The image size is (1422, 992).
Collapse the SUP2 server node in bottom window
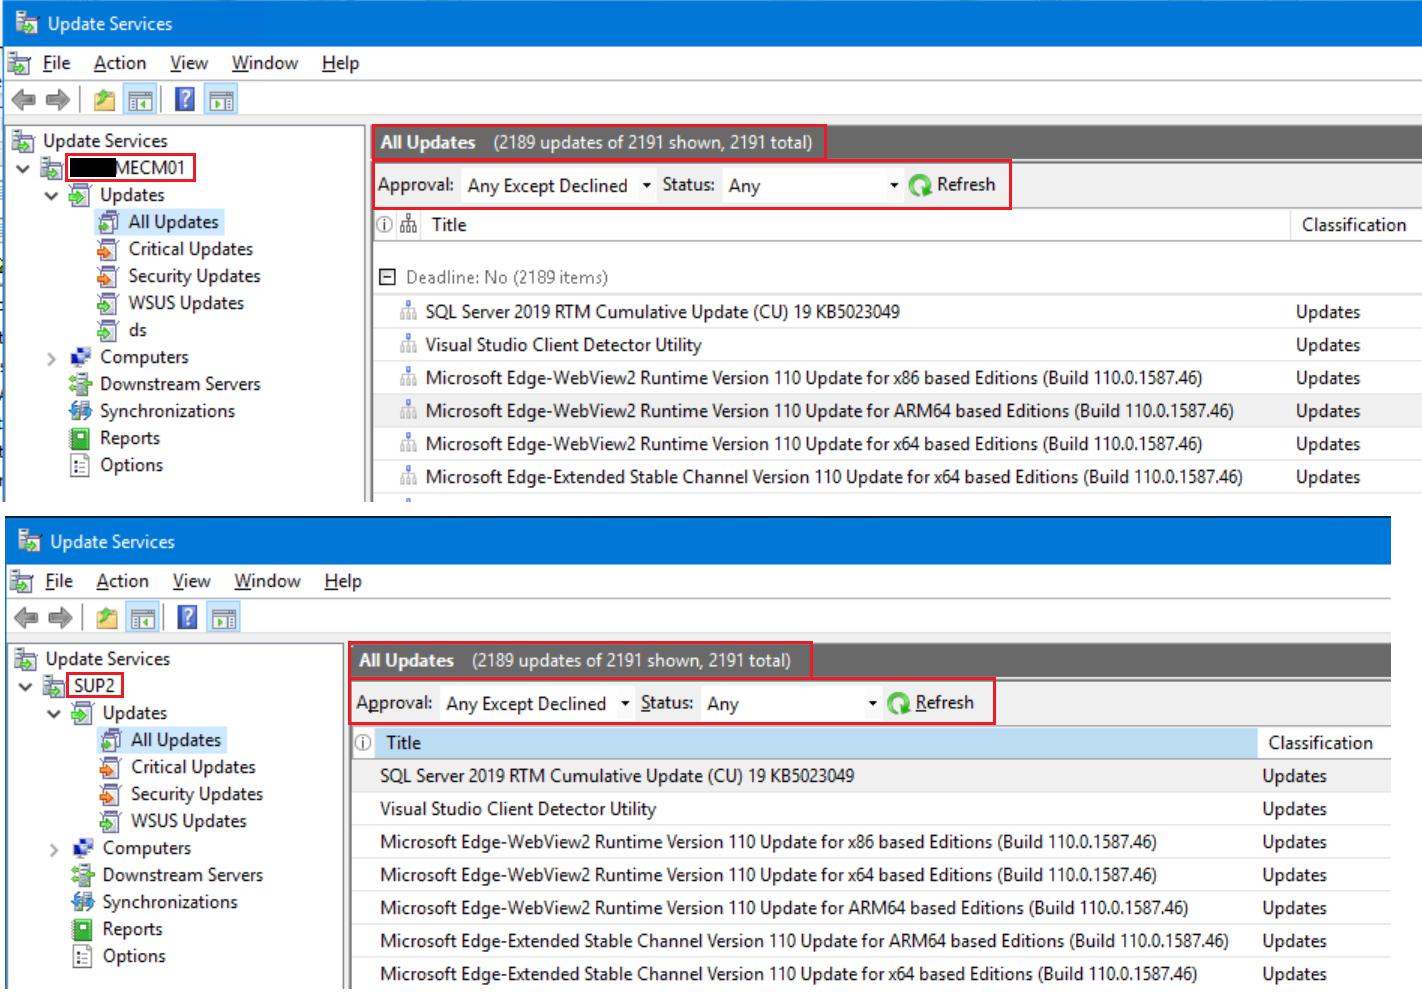pyautogui.click(x=25, y=686)
